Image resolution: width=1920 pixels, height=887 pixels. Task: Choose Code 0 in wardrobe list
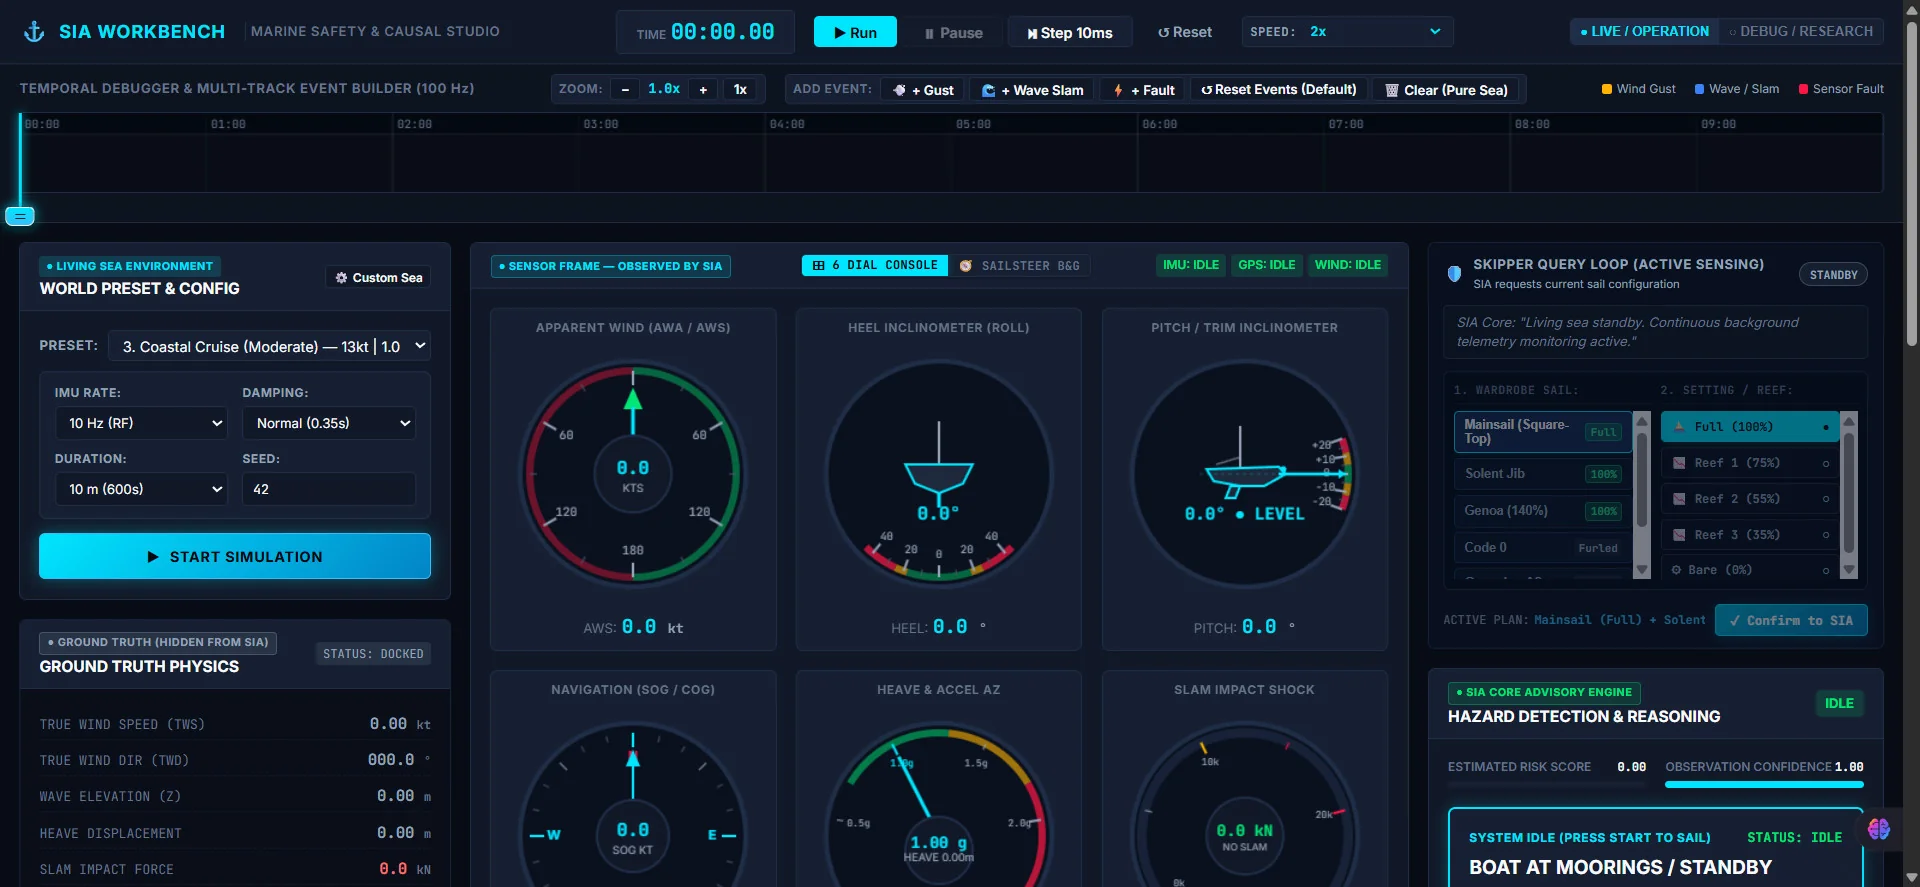click(x=1542, y=548)
